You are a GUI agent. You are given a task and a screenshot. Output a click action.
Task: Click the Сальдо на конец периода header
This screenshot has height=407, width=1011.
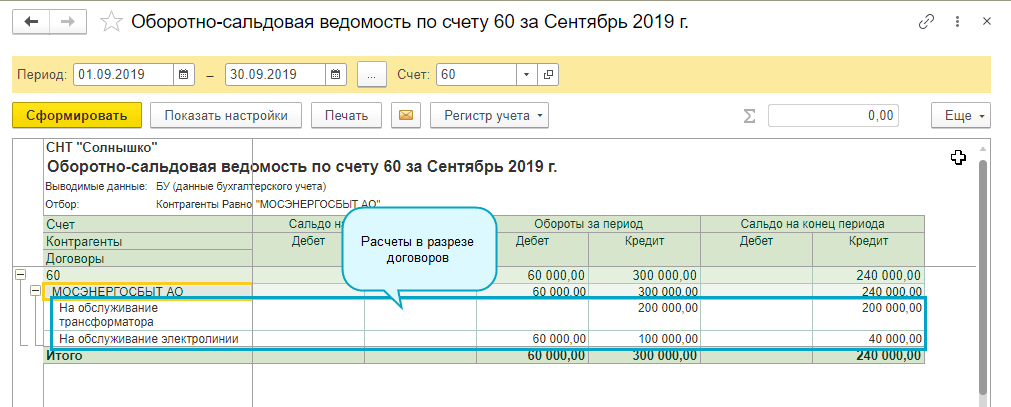812,224
